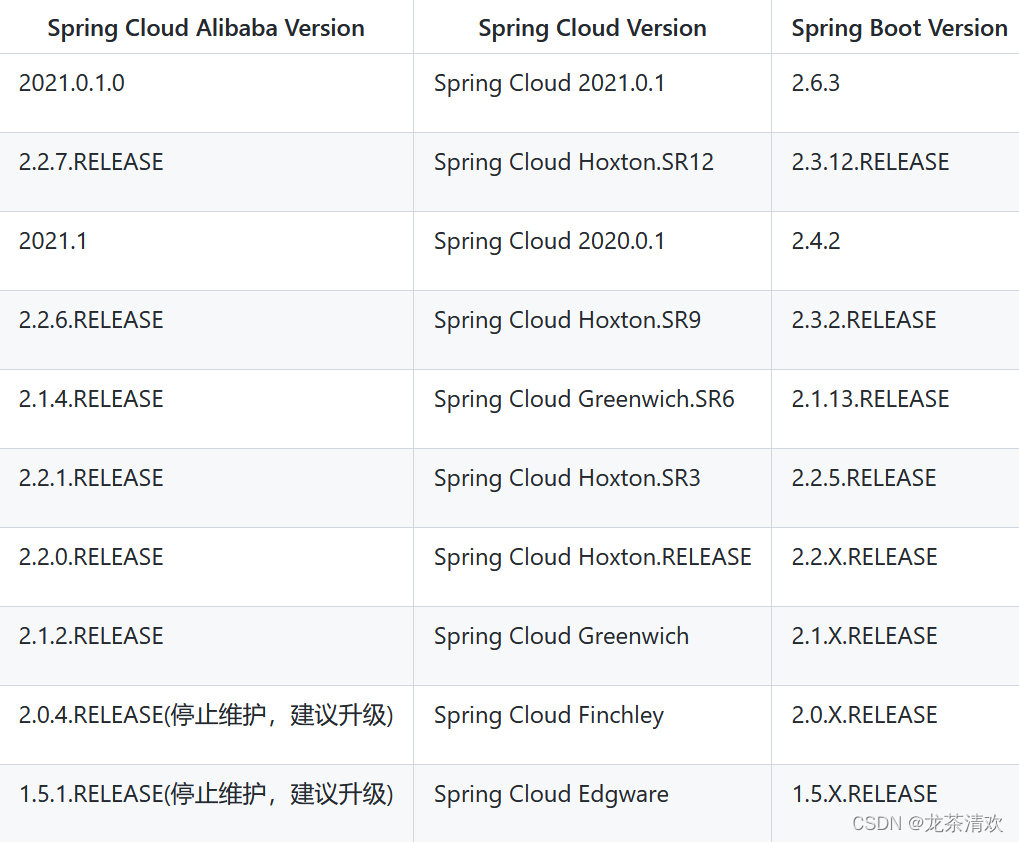1019x842 pixels.
Task: Select the '1.5.X.RELEASE' cell
Action: tap(896, 803)
